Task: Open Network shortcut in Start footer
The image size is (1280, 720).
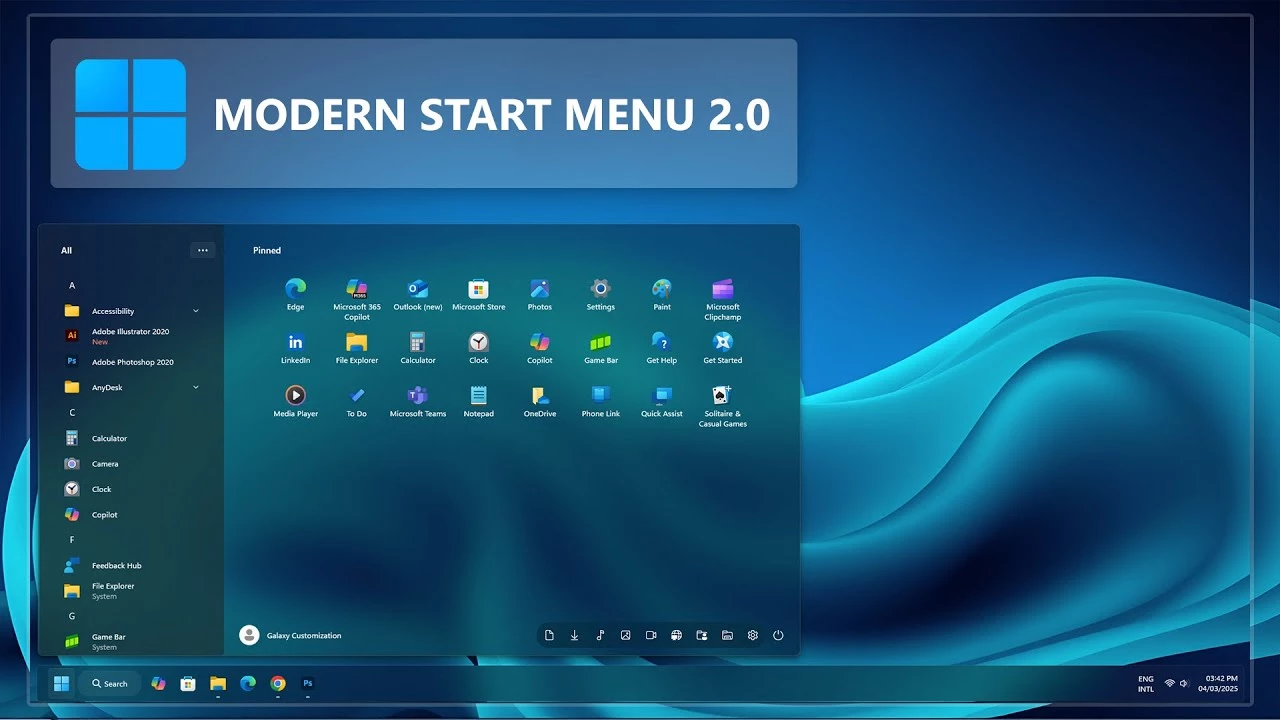Action: pyautogui.click(x=676, y=635)
